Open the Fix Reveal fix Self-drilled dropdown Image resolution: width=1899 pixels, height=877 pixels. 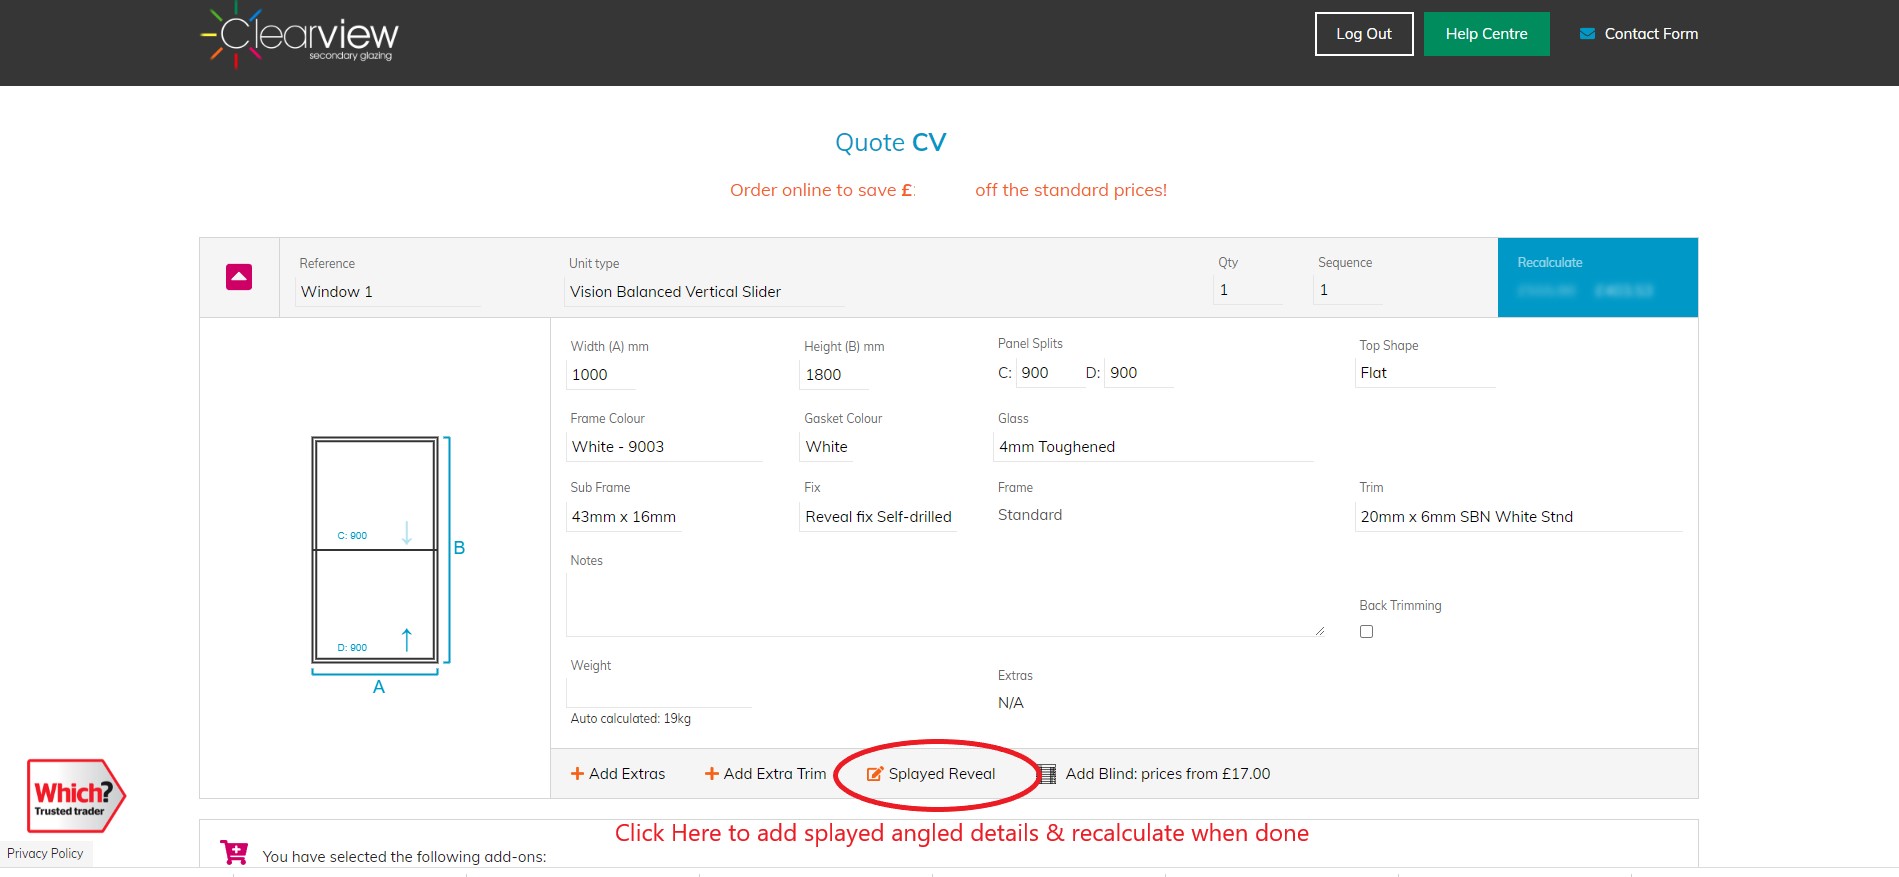[879, 517]
